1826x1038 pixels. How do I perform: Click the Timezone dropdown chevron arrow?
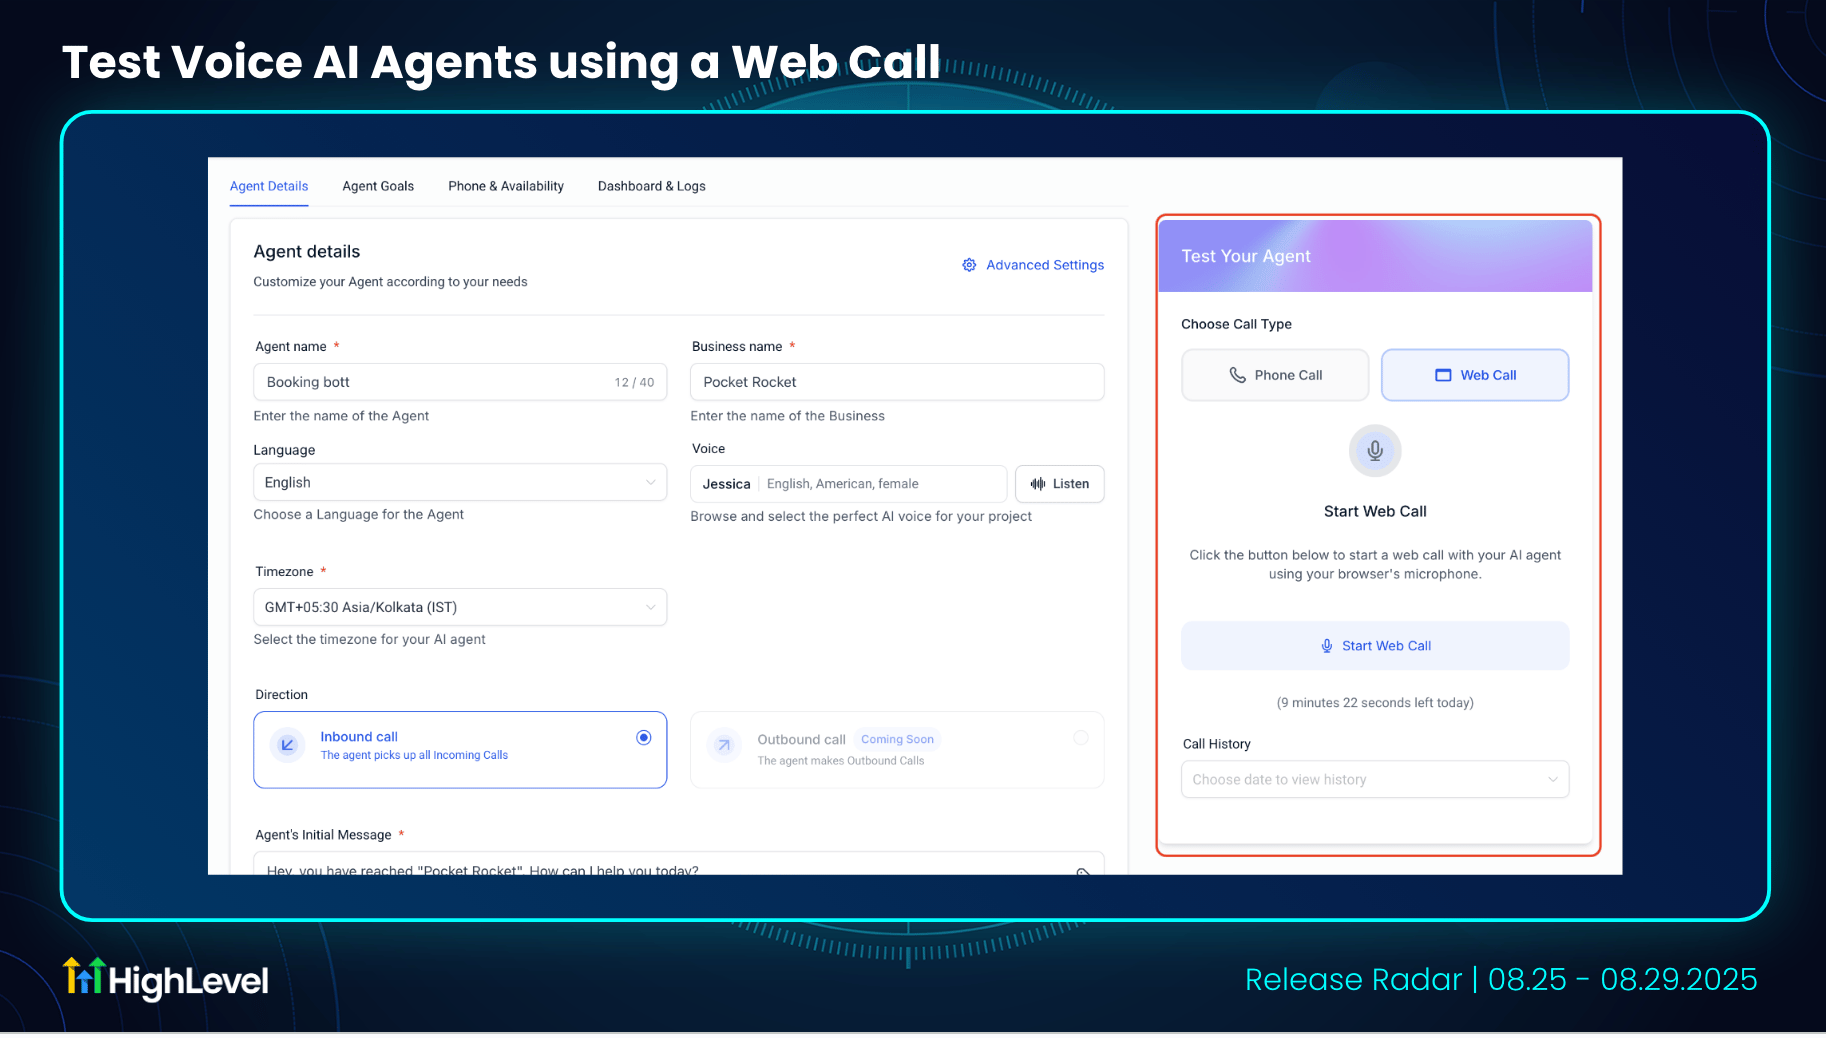[651, 607]
